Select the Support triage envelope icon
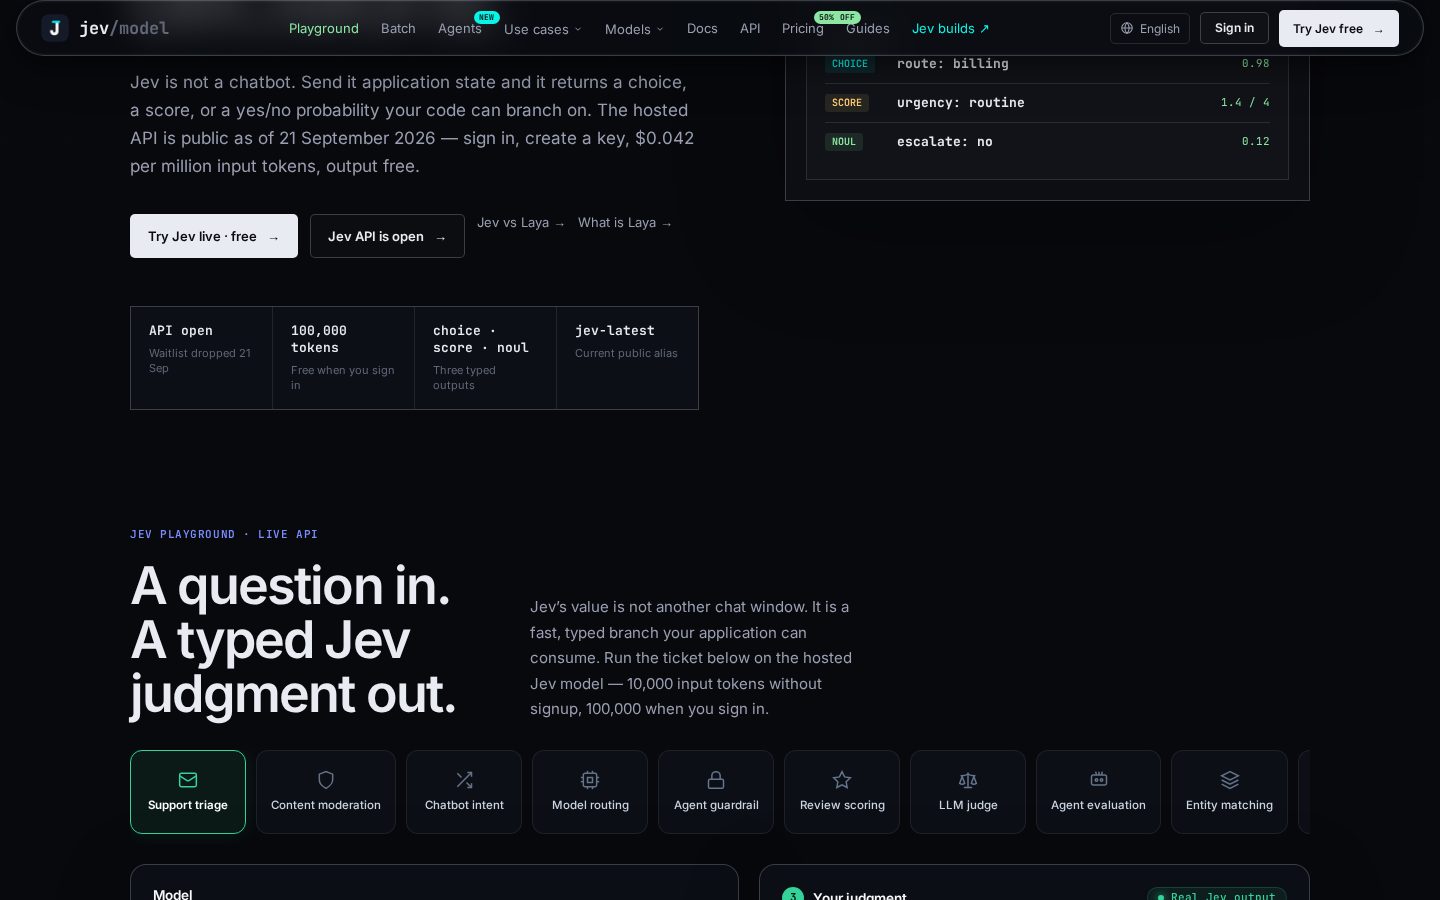 coord(188,780)
